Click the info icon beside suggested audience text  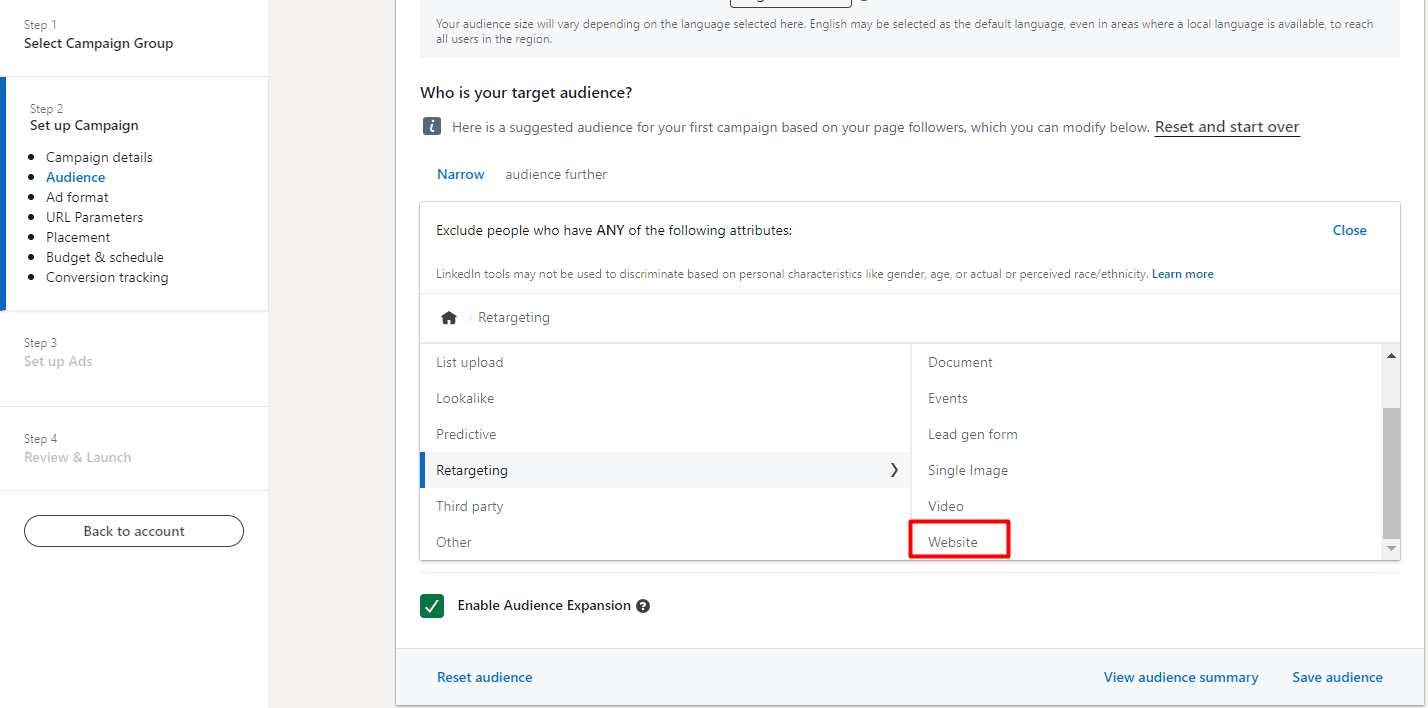click(x=431, y=127)
